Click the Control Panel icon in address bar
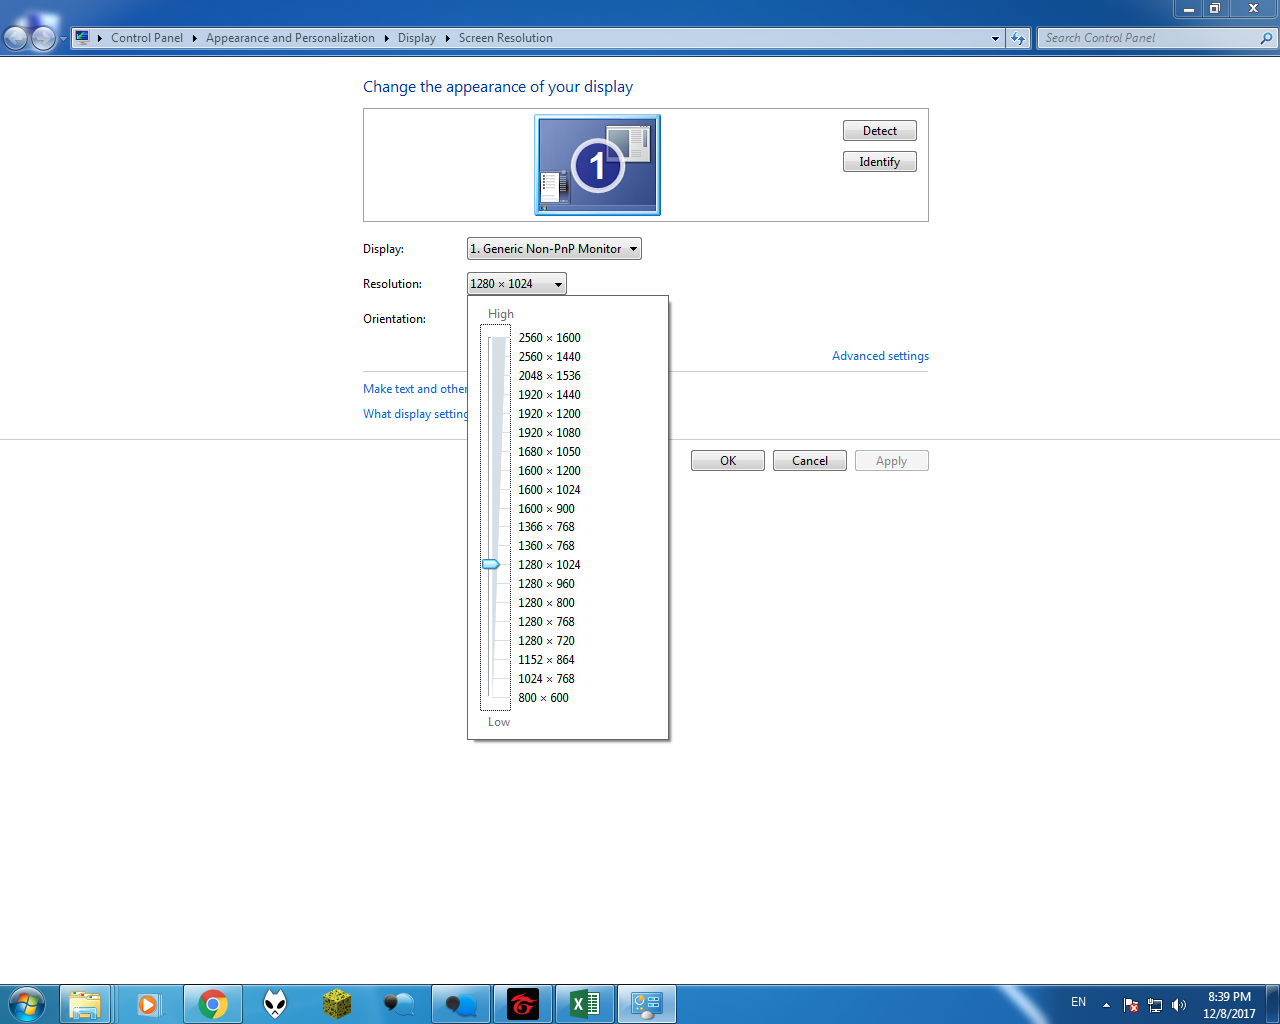Viewport: 1280px width, 1024px height. (x=82, y=38)
